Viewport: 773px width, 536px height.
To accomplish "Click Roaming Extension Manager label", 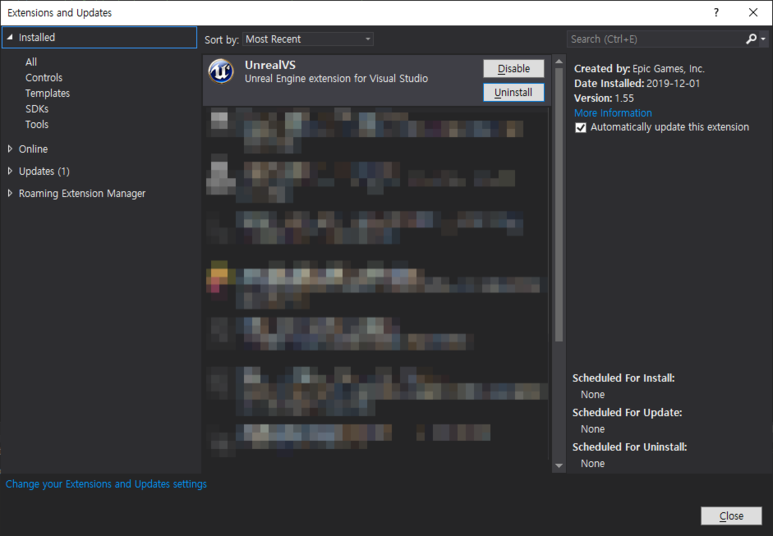I will [x=82, y=193].
